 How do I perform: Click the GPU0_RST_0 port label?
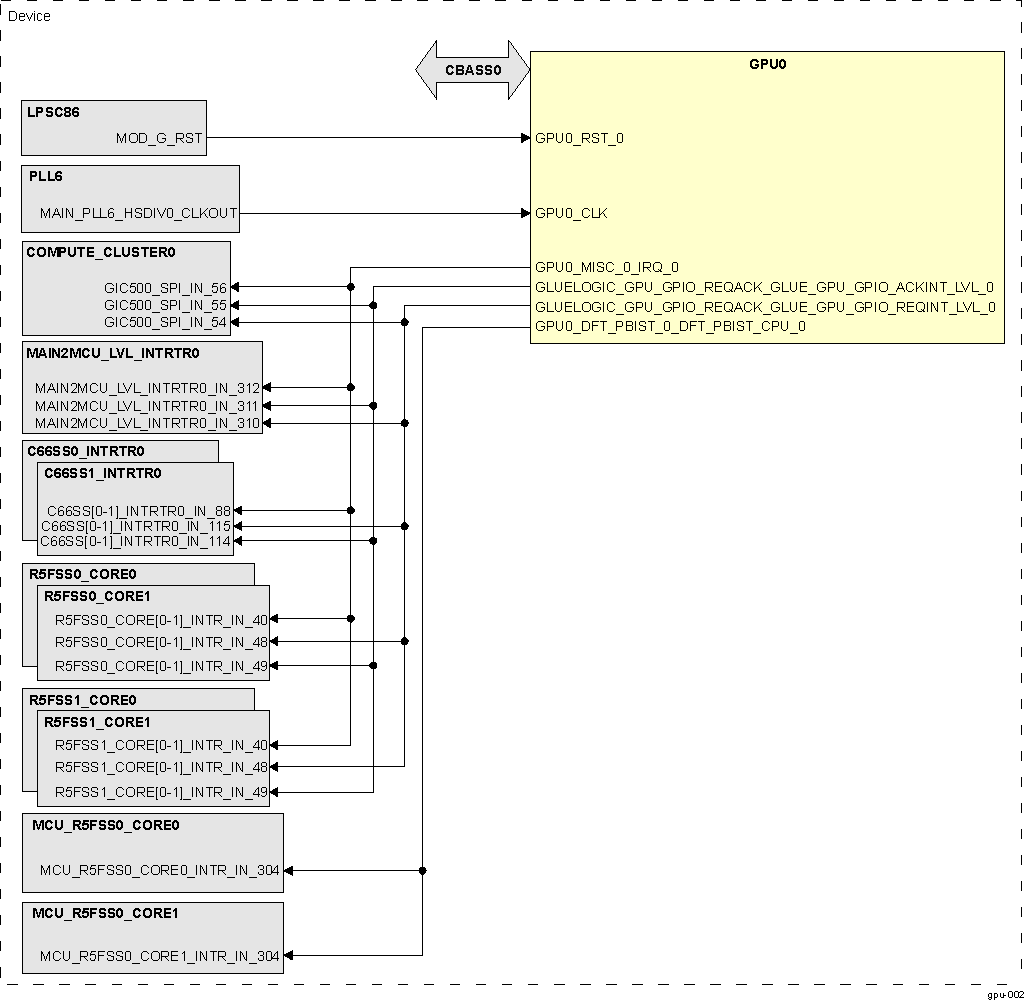click(579, 138)
